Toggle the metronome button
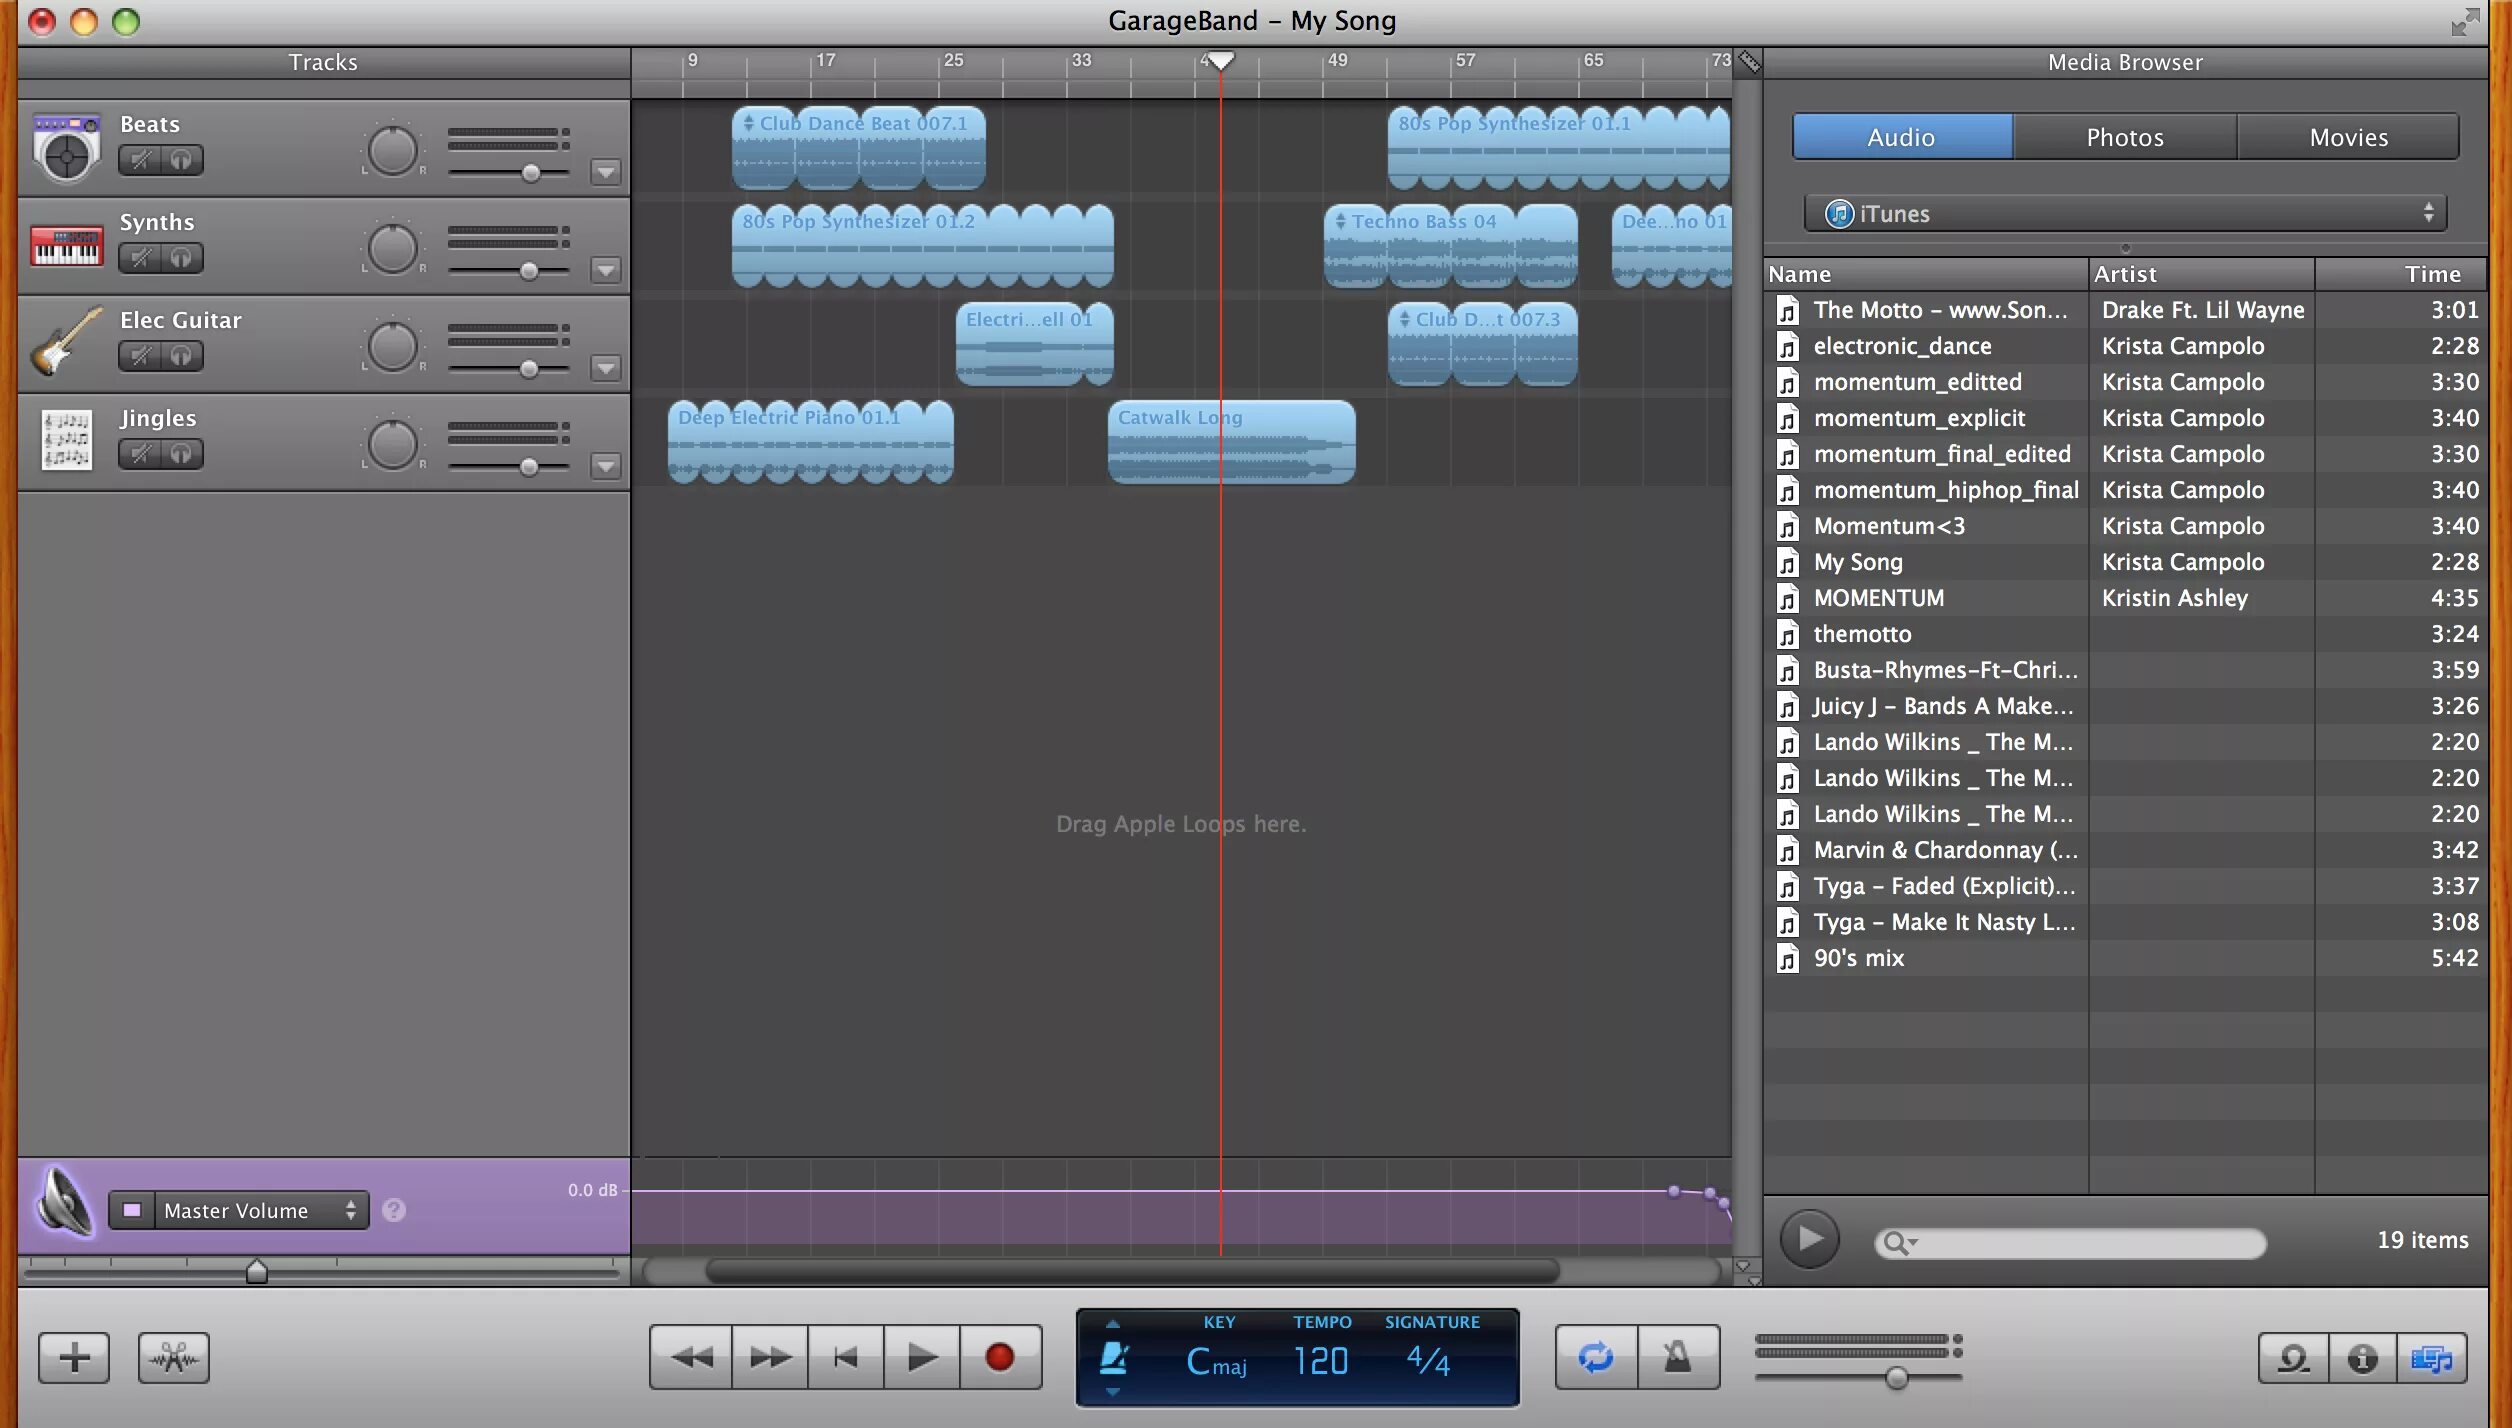Screen dimensions: 2512x1428 click(x=1677, y=1357)
